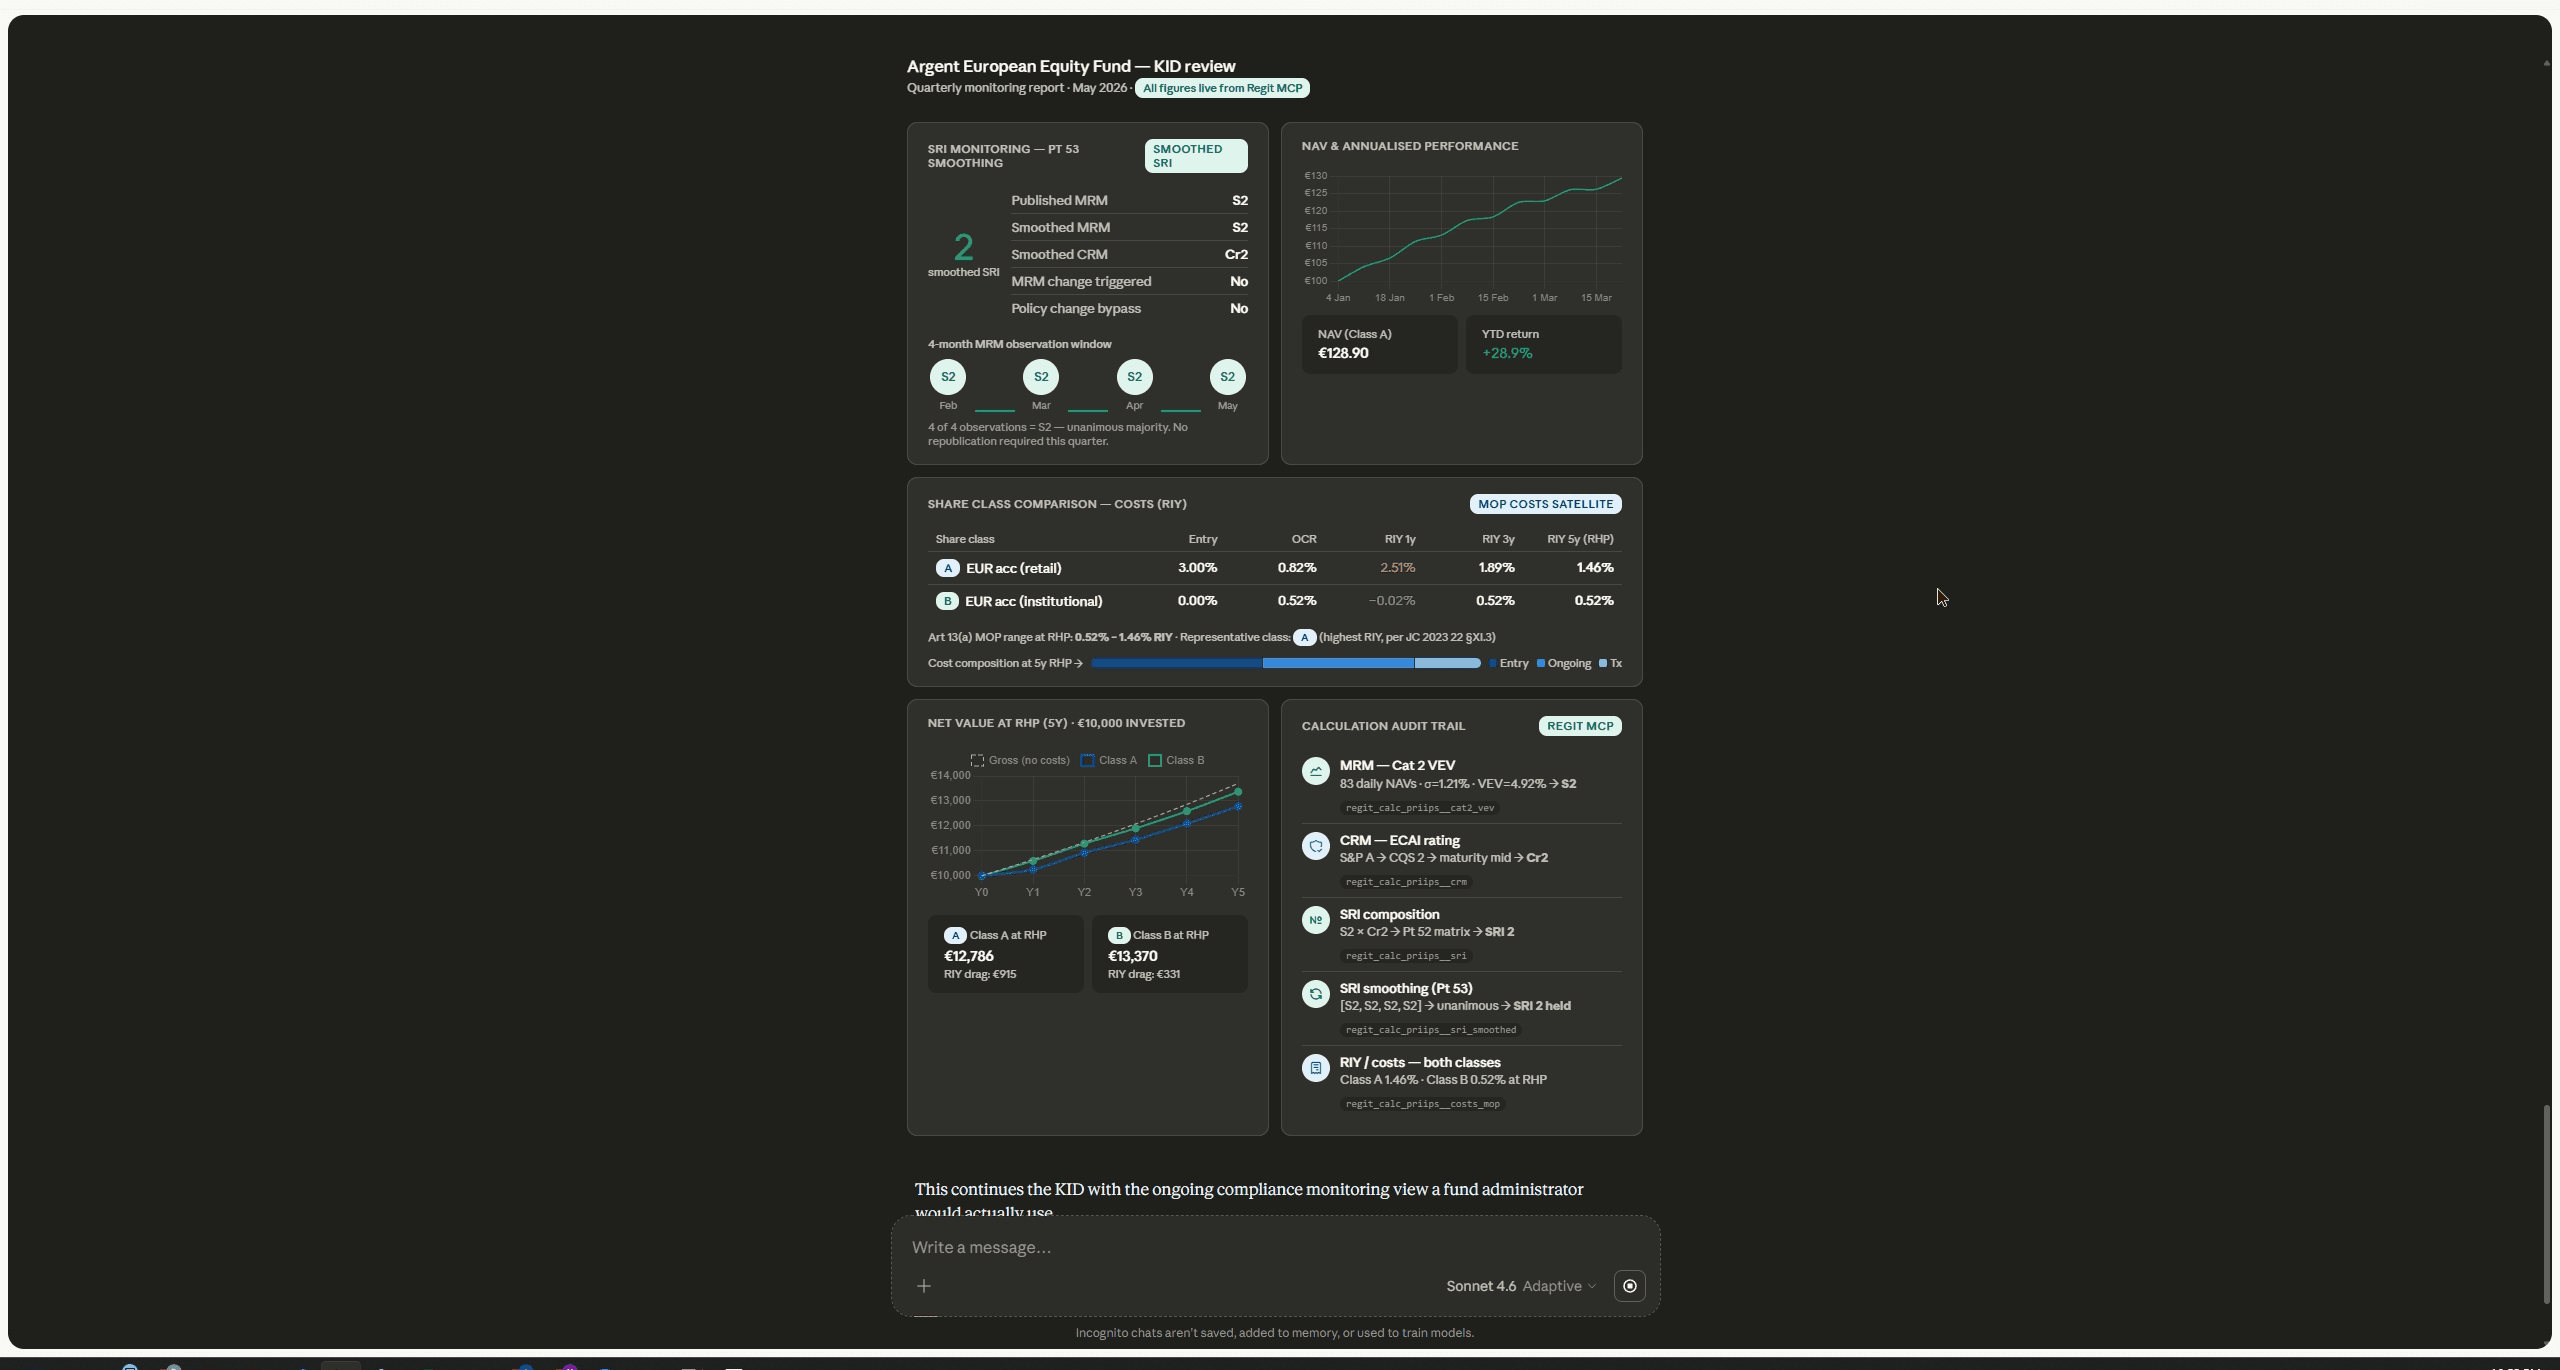
Task: Click the NAV (Class A) €128.90 card
Action: (1379, 345)
